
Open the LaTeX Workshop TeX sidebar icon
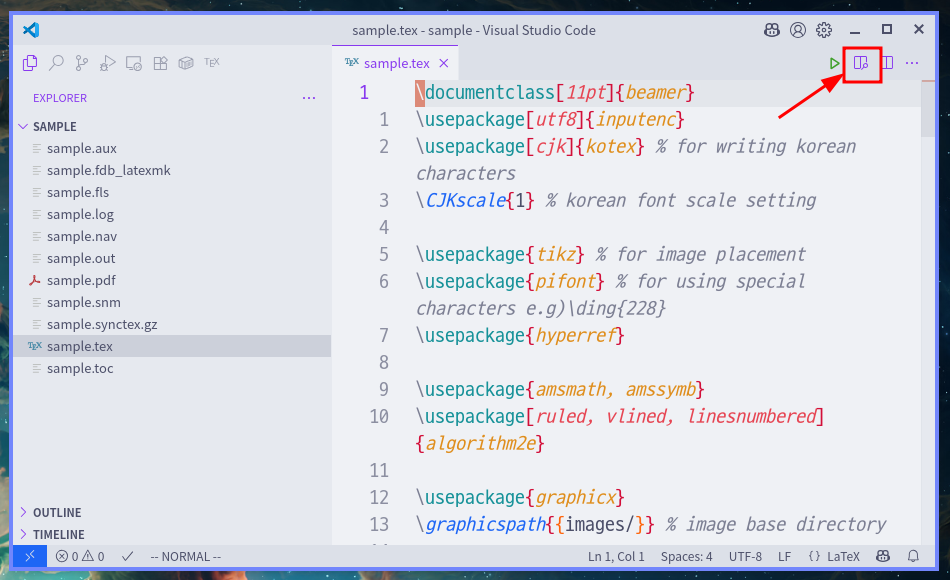tap(212, 62)
